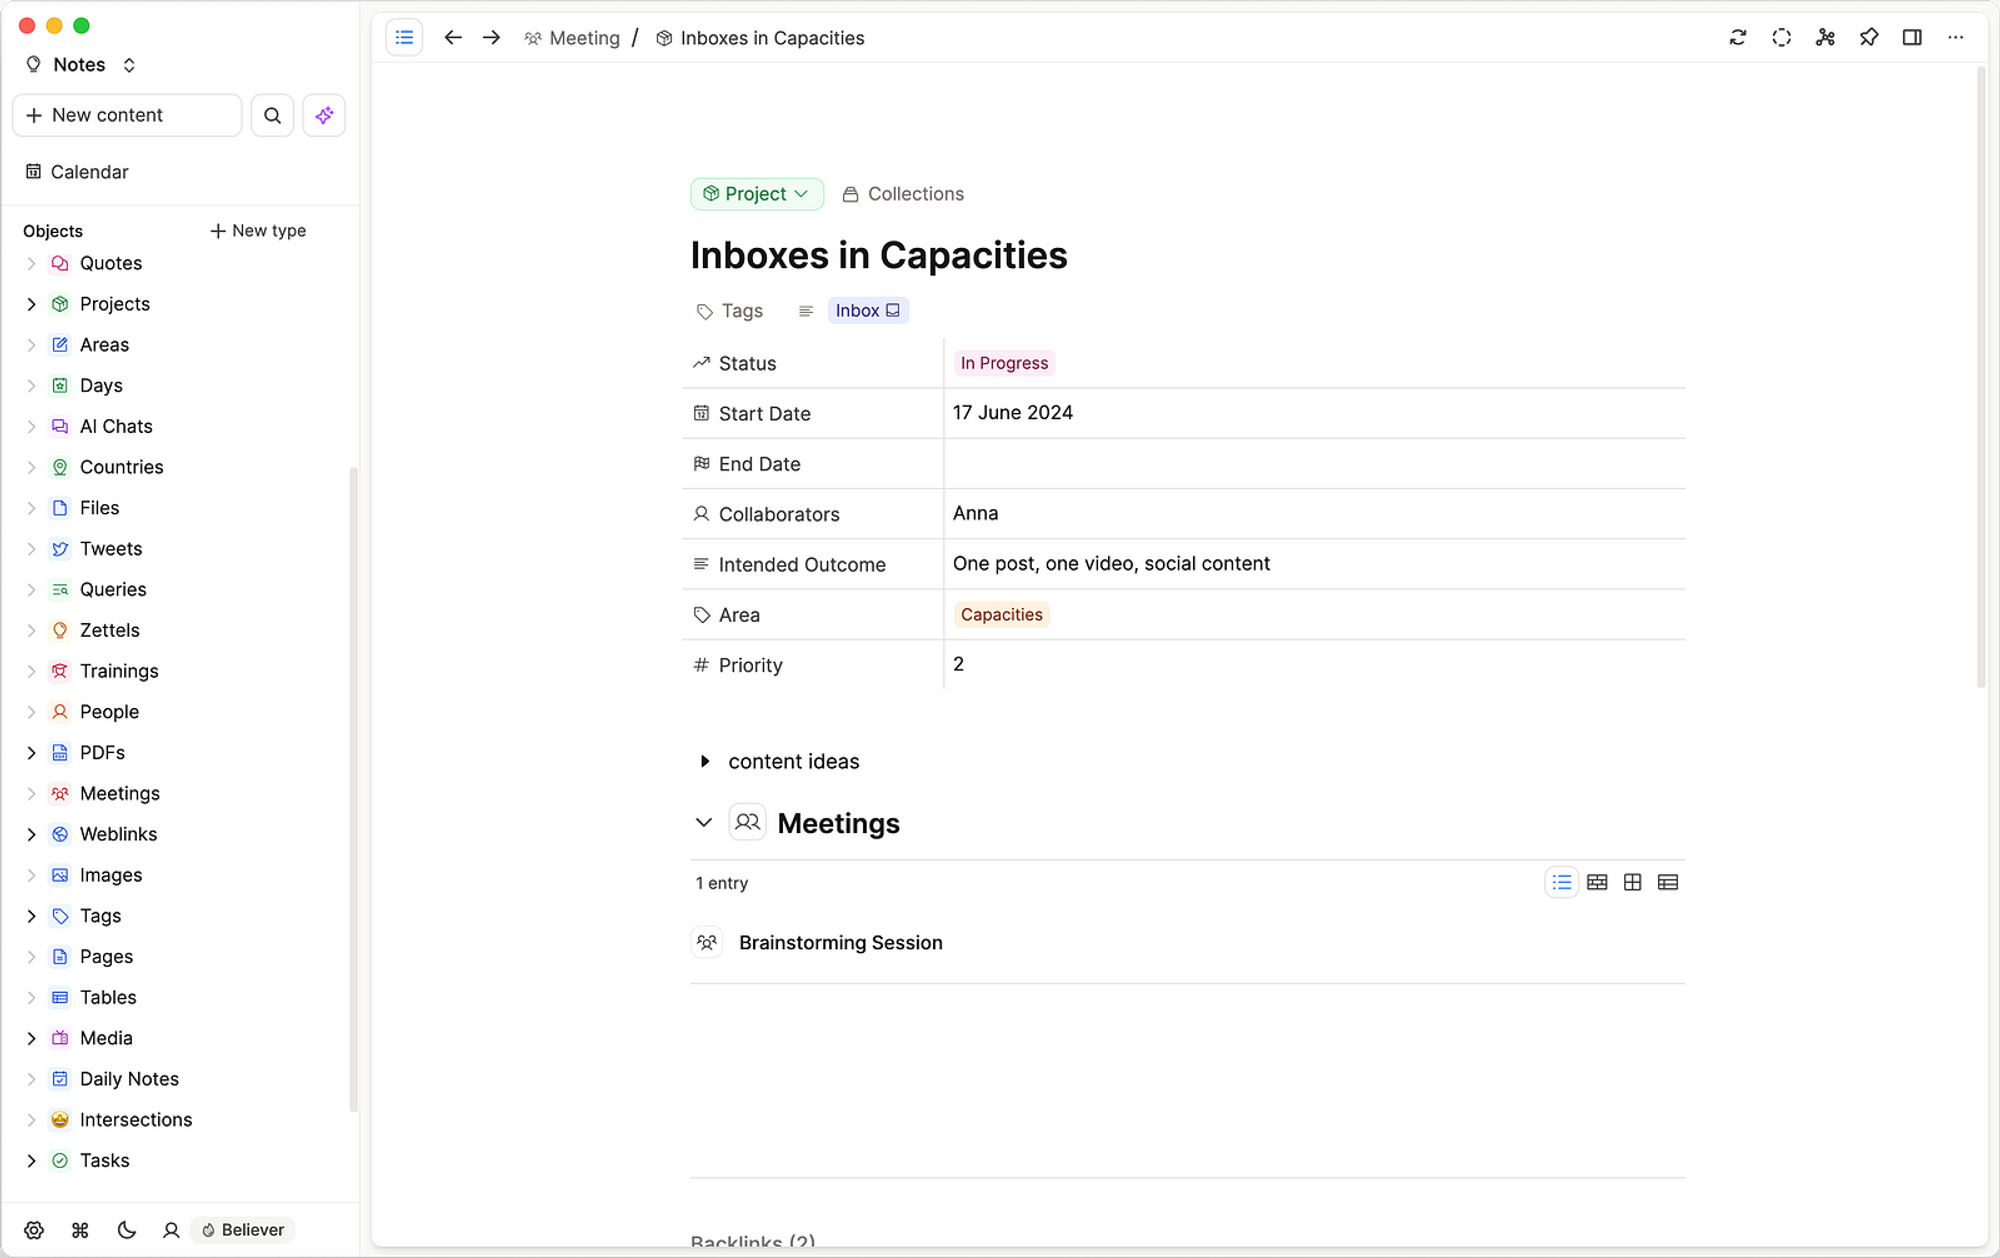
Task: Go back with the left arrow
Action: [453, 38]
